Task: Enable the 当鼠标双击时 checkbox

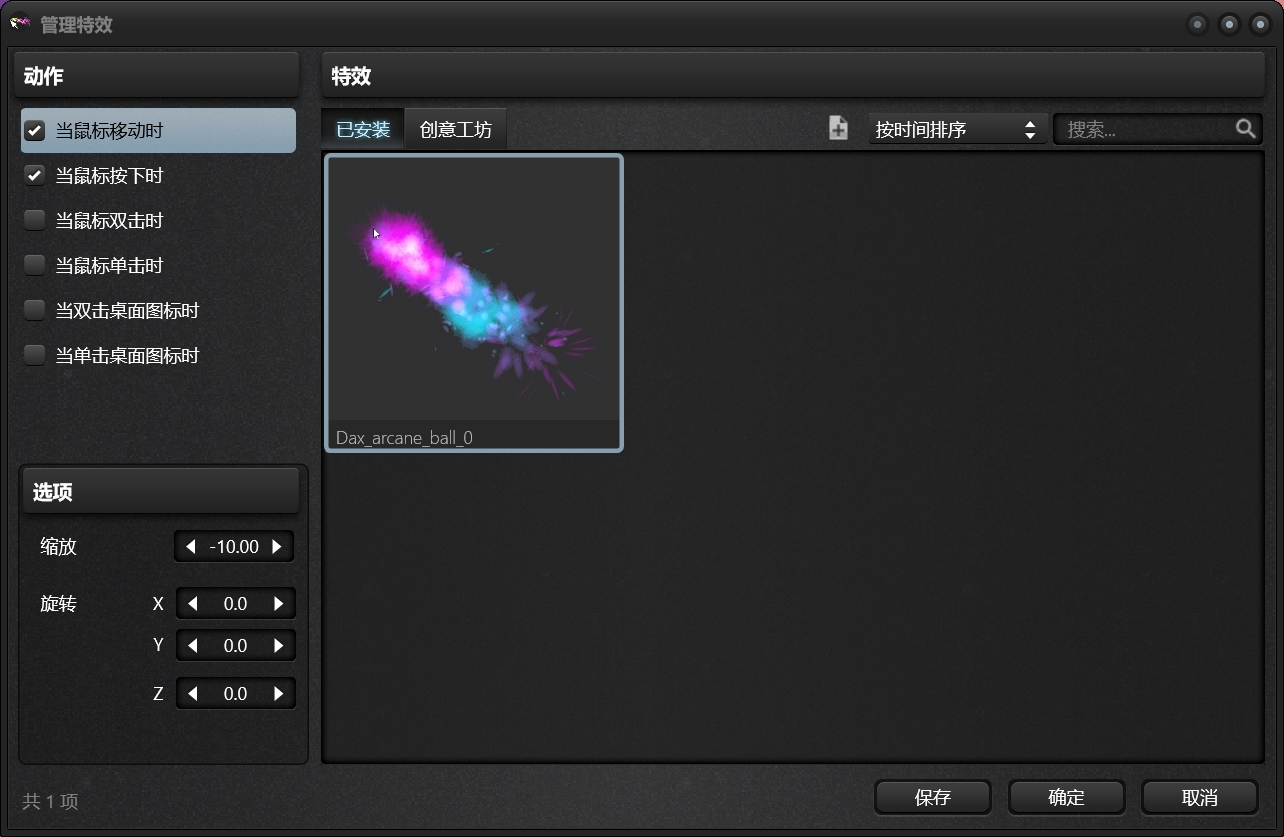Action: (x=33, y=220)
